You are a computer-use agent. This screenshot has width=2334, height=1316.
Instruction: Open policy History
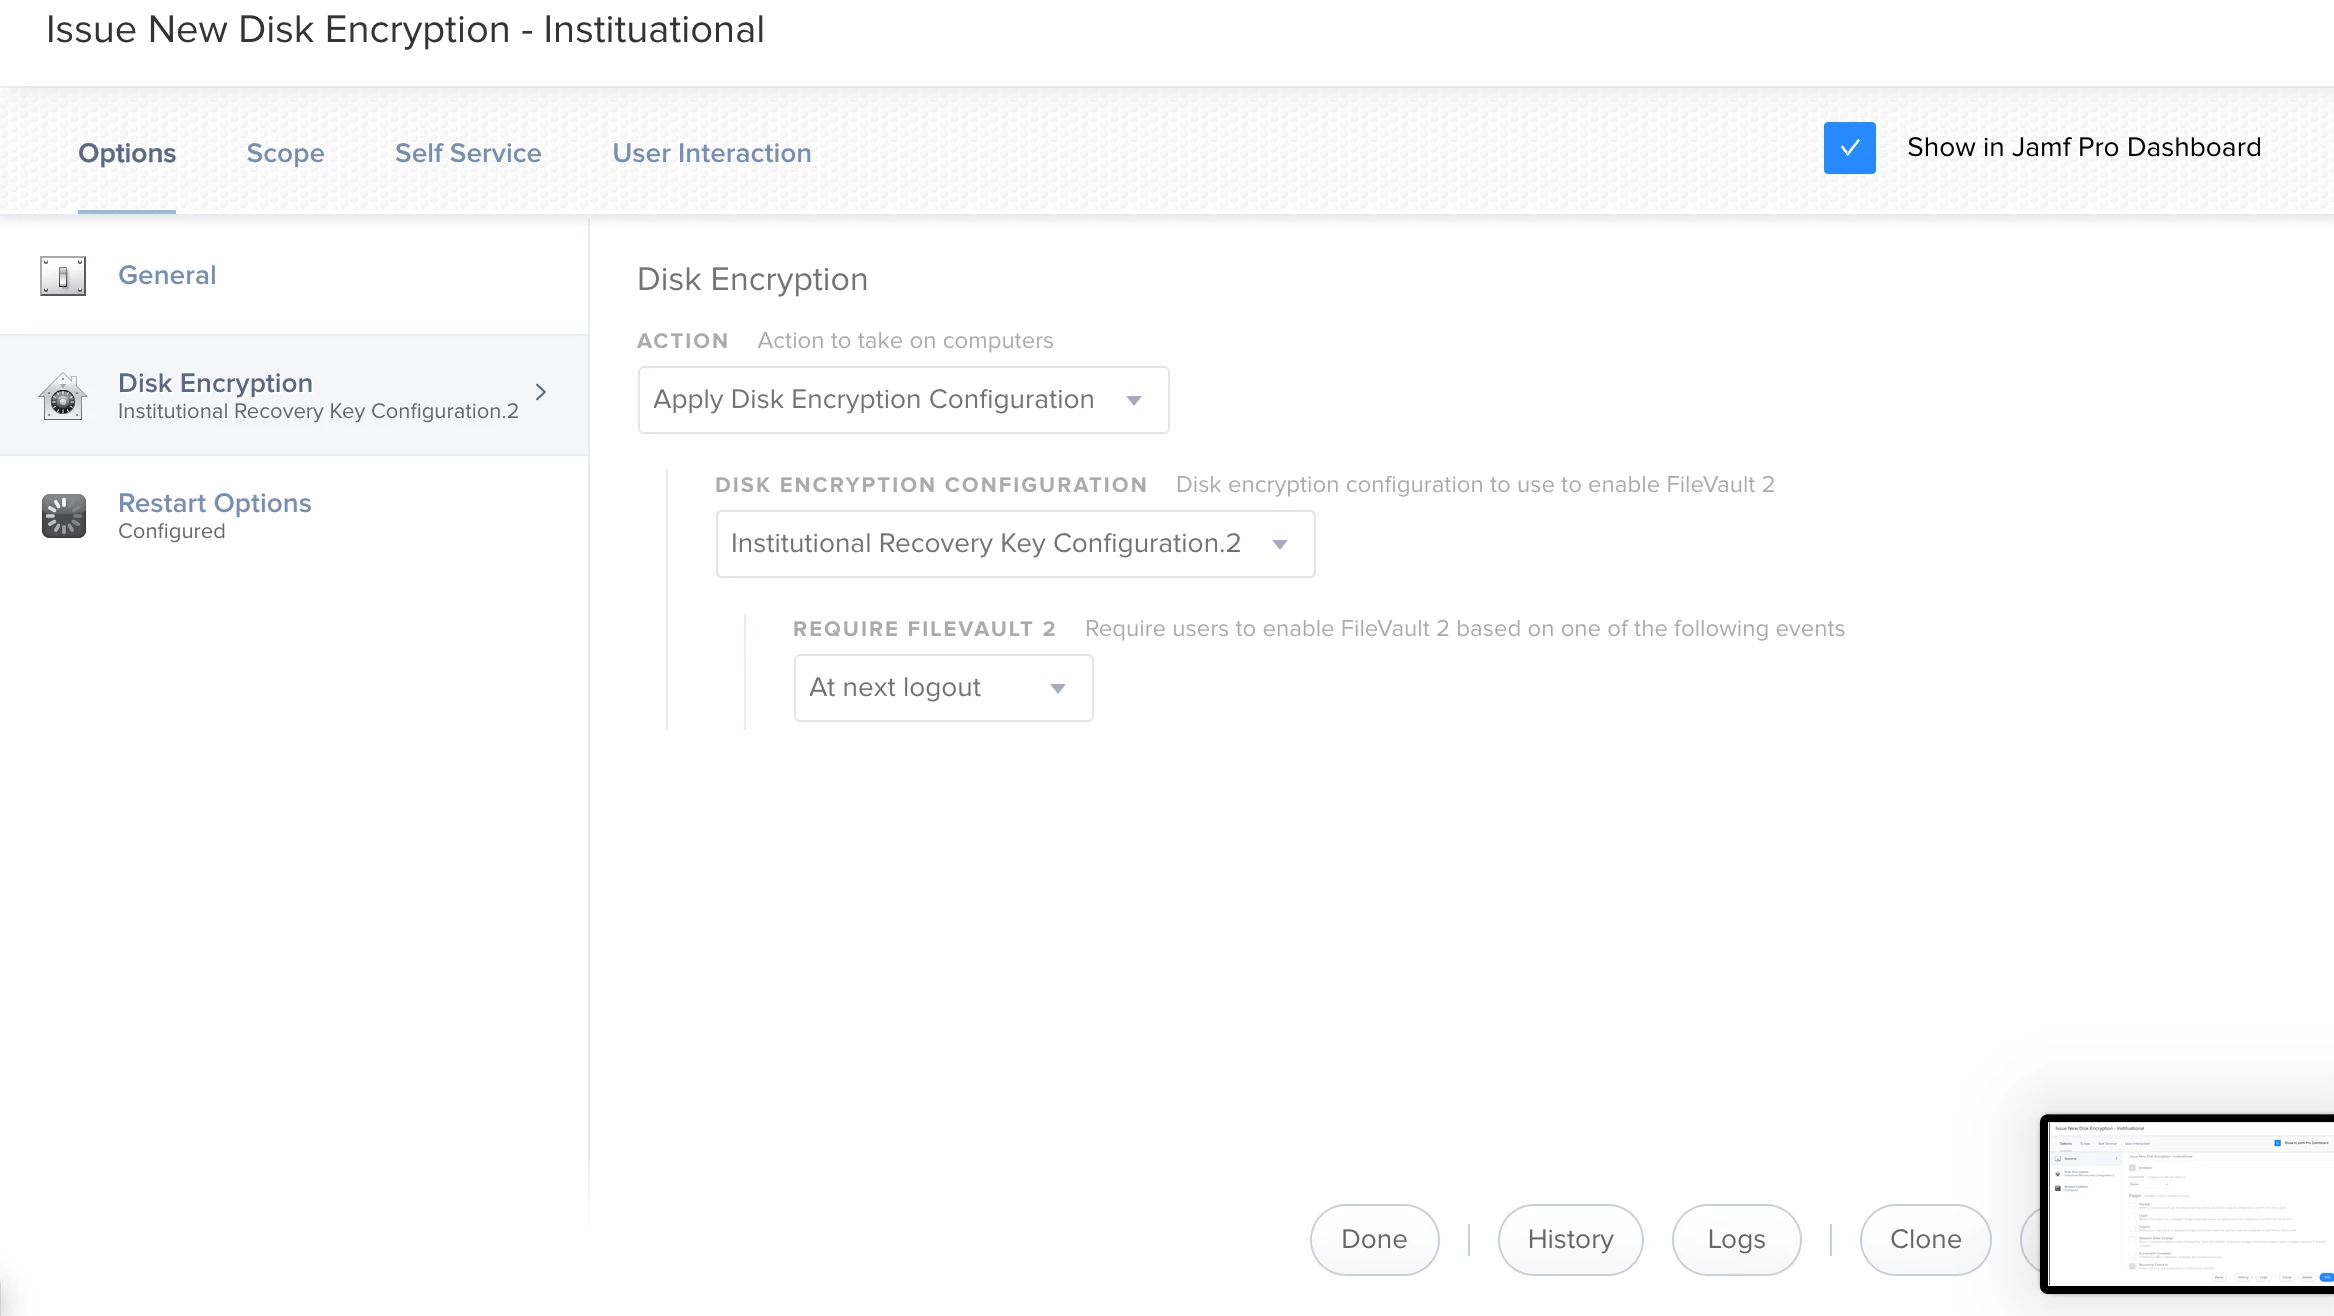(1570, 1240)
